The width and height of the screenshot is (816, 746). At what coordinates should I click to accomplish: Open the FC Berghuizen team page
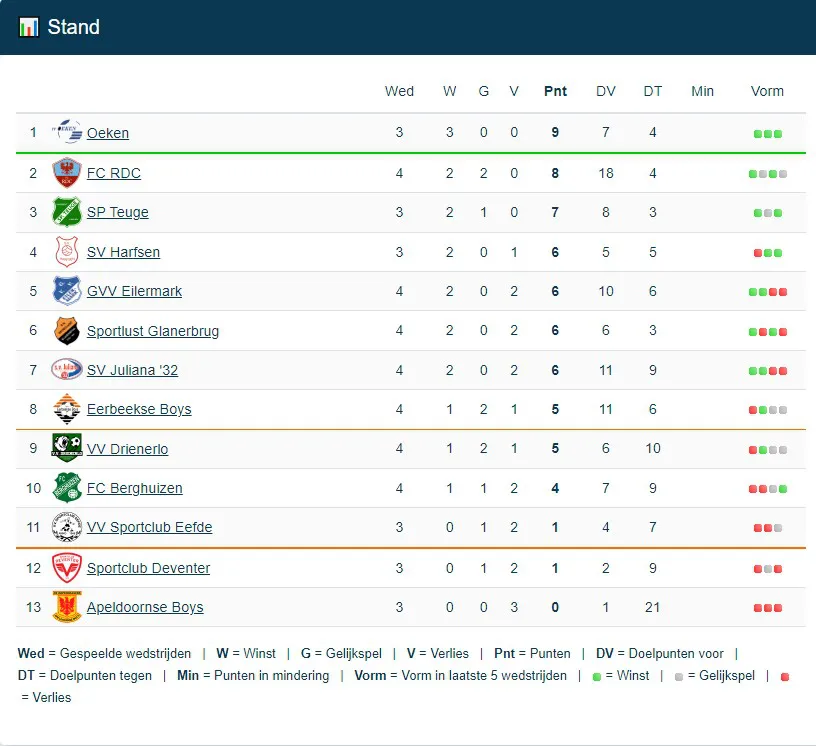pos(135,488)
